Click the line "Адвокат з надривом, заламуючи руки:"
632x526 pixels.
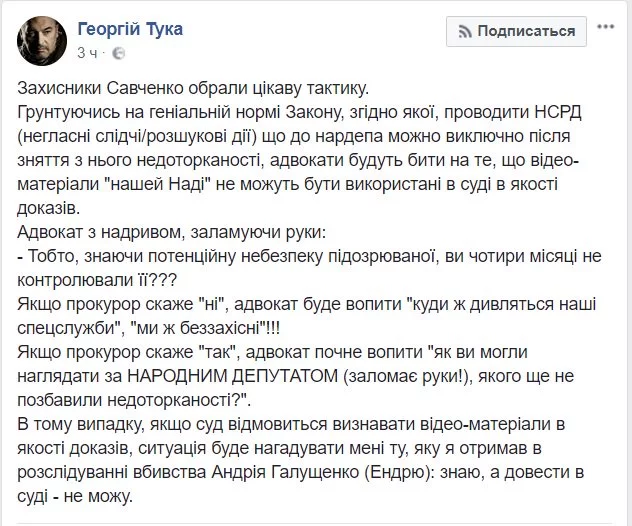(171, 232)
